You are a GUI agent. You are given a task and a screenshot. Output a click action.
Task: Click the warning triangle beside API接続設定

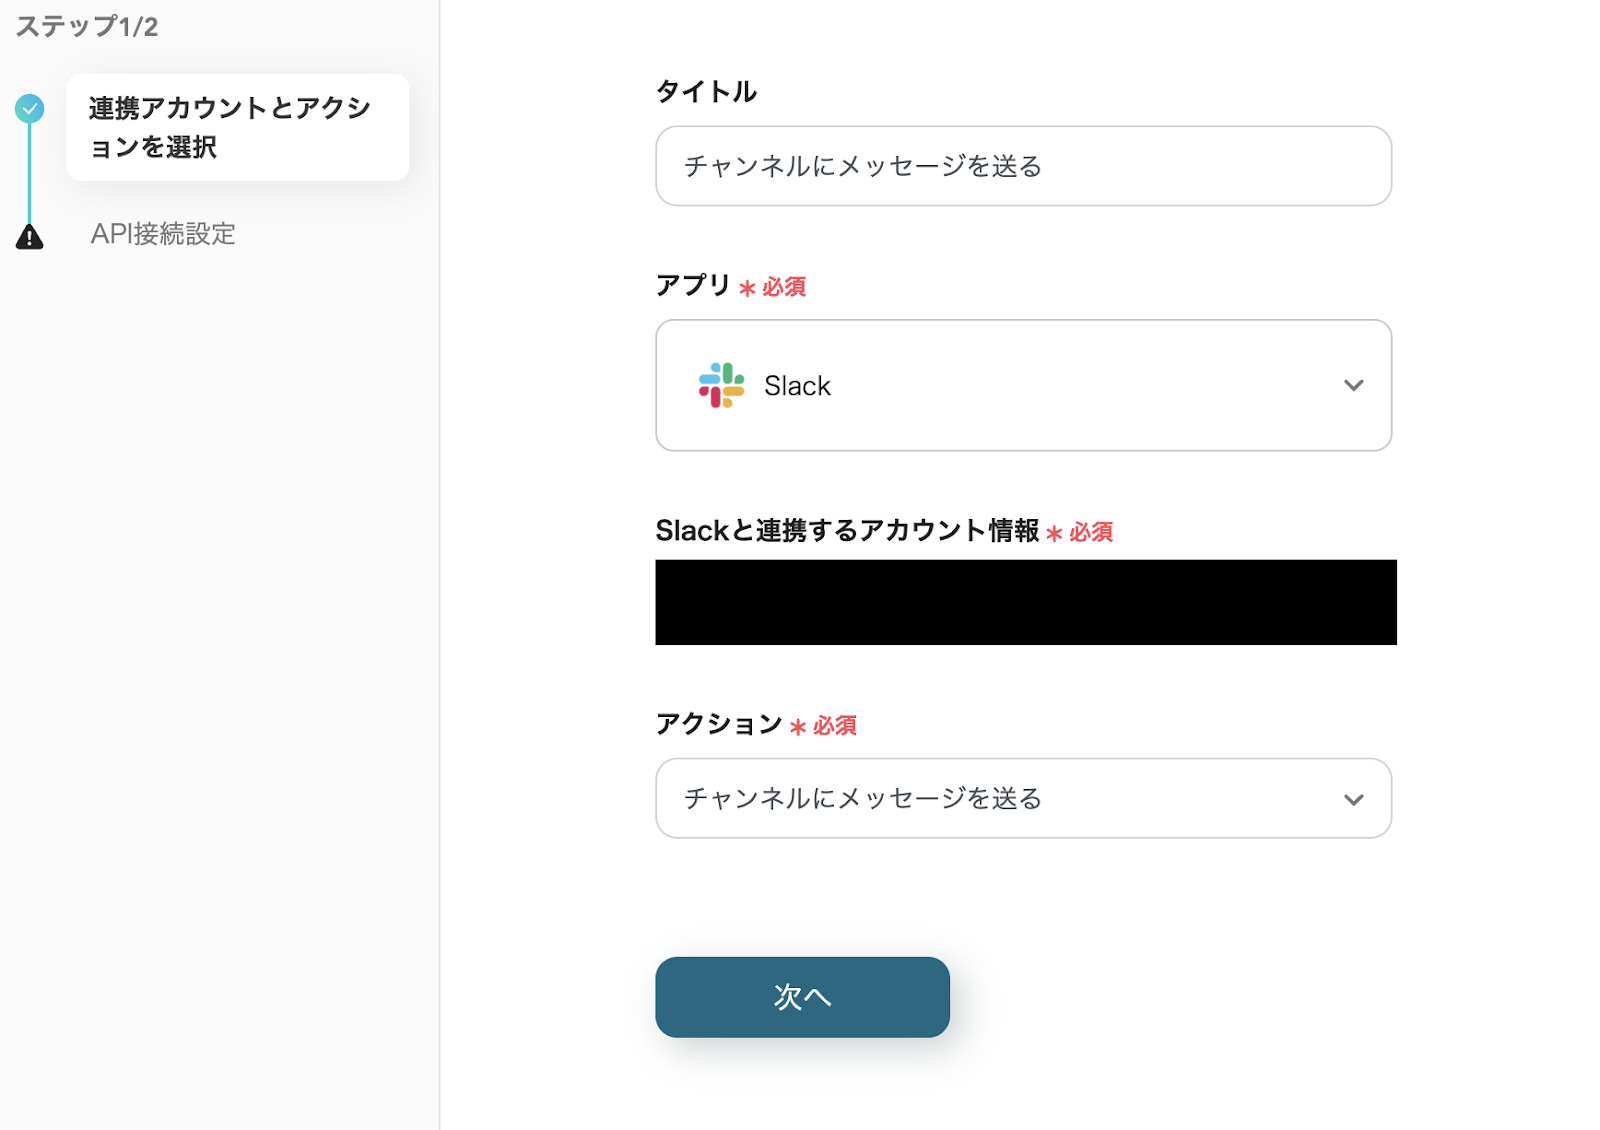30,237
